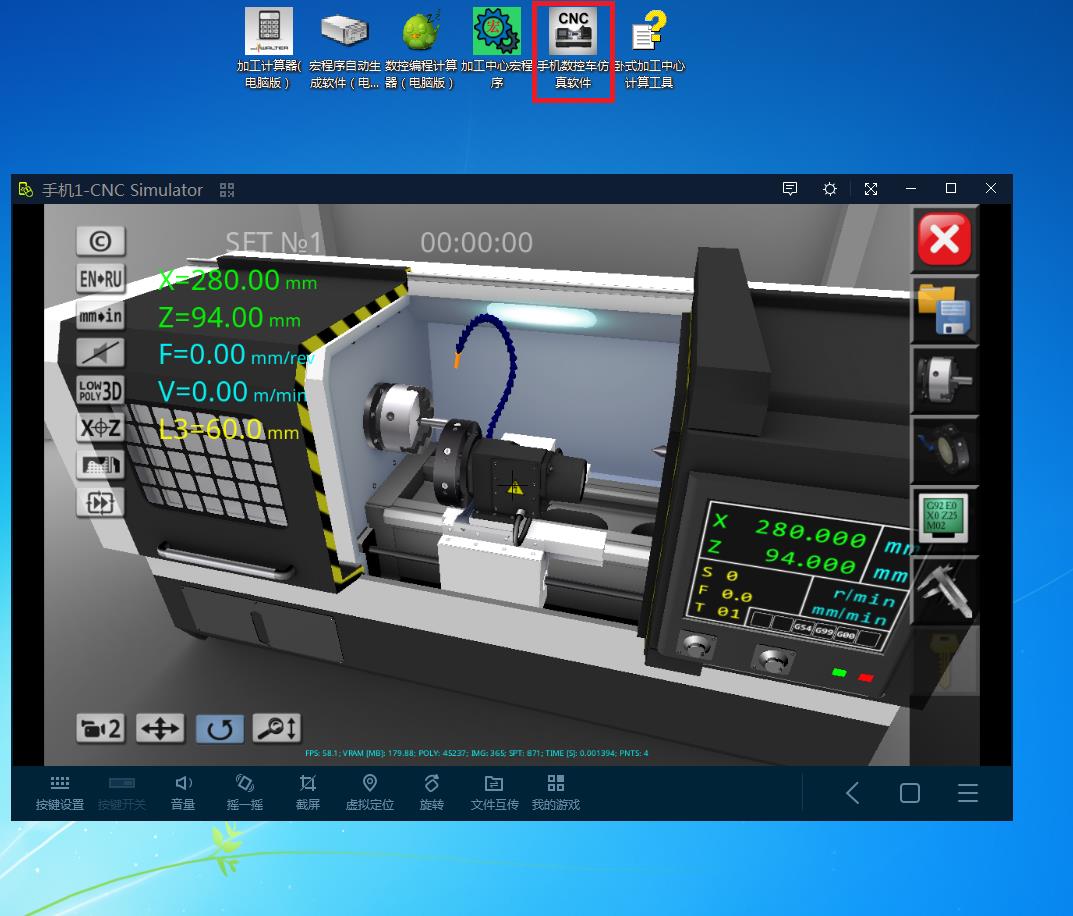Click 截屏 screenshot in emulator toolbar
The width and height of the screenshot is (1073, 916).
(308, 792)
